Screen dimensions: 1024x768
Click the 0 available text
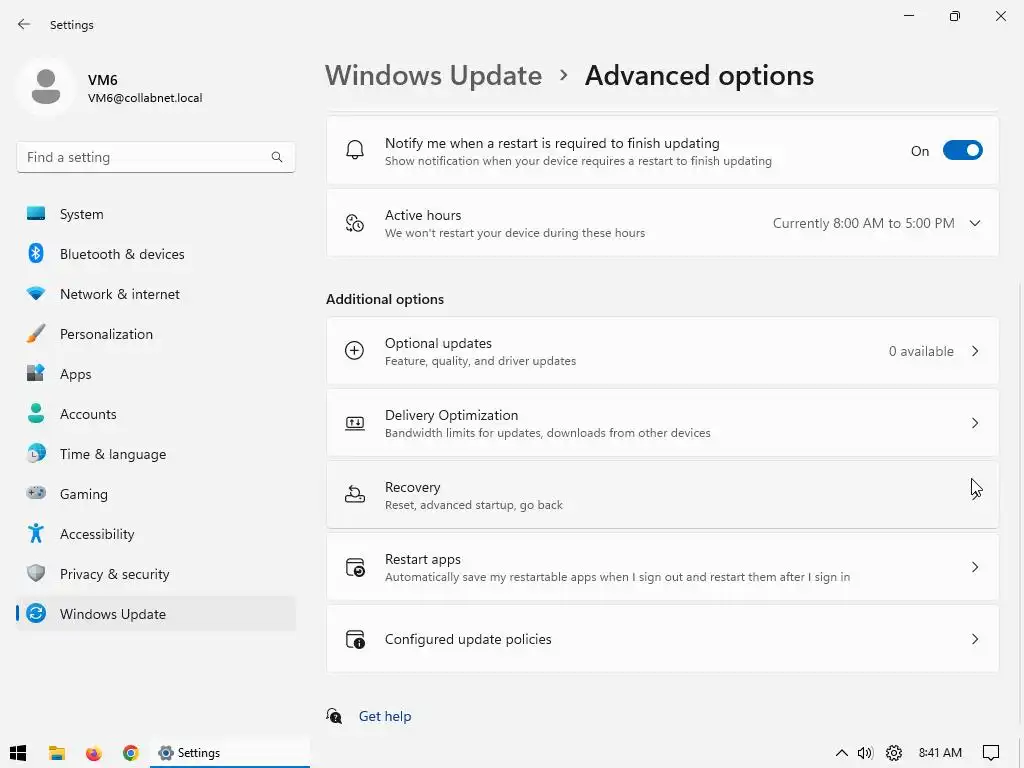(921, 351)
